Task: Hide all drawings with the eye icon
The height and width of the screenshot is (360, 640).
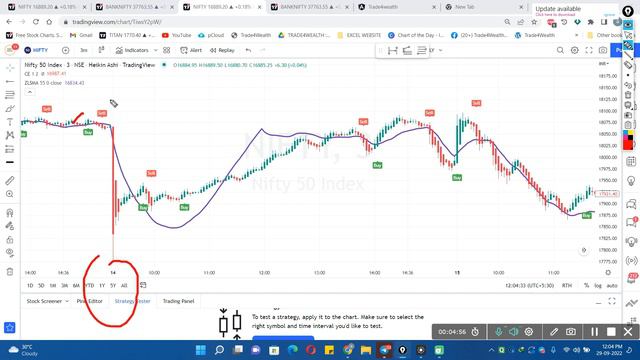Action: point(10,253)
